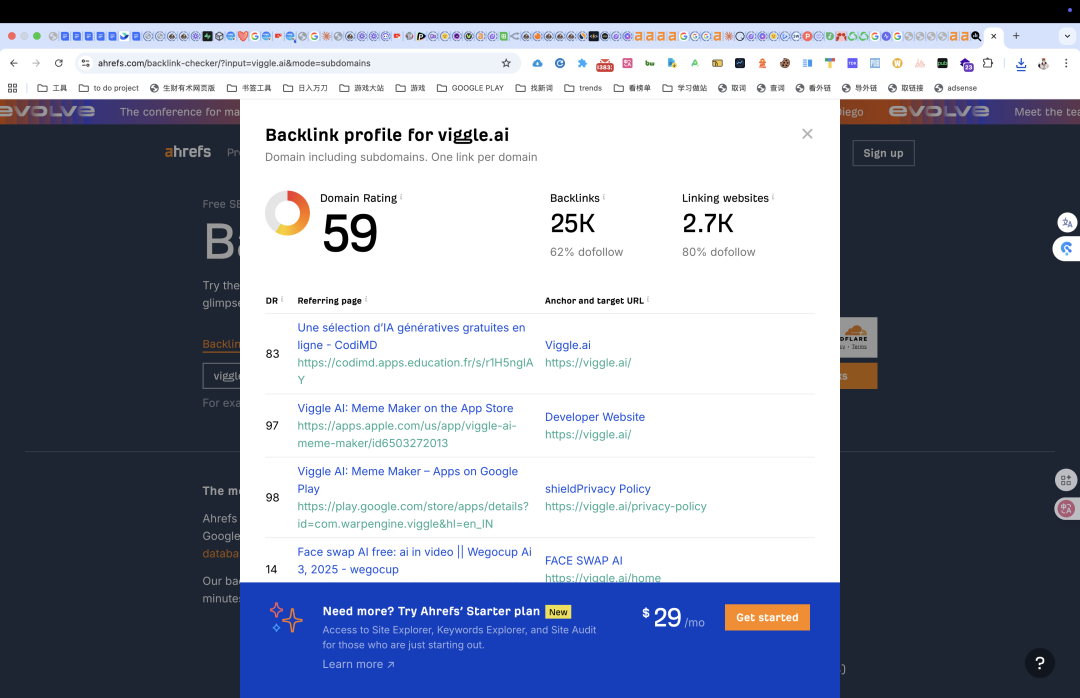
Task: Click the orange W circle extension icon
Action: tap(897, 63)
